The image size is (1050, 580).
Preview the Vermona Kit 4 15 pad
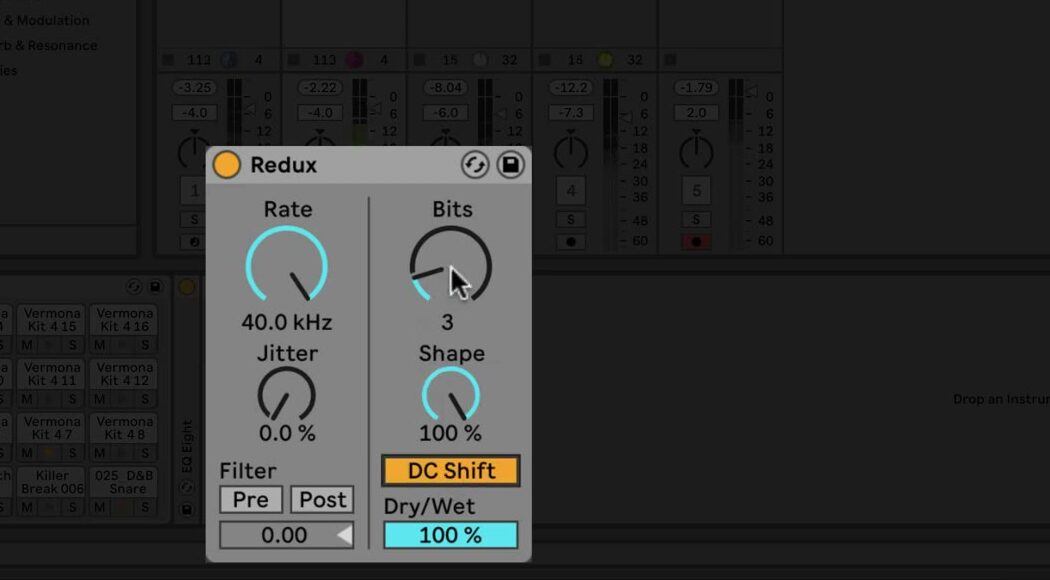[x=49, y=345]
